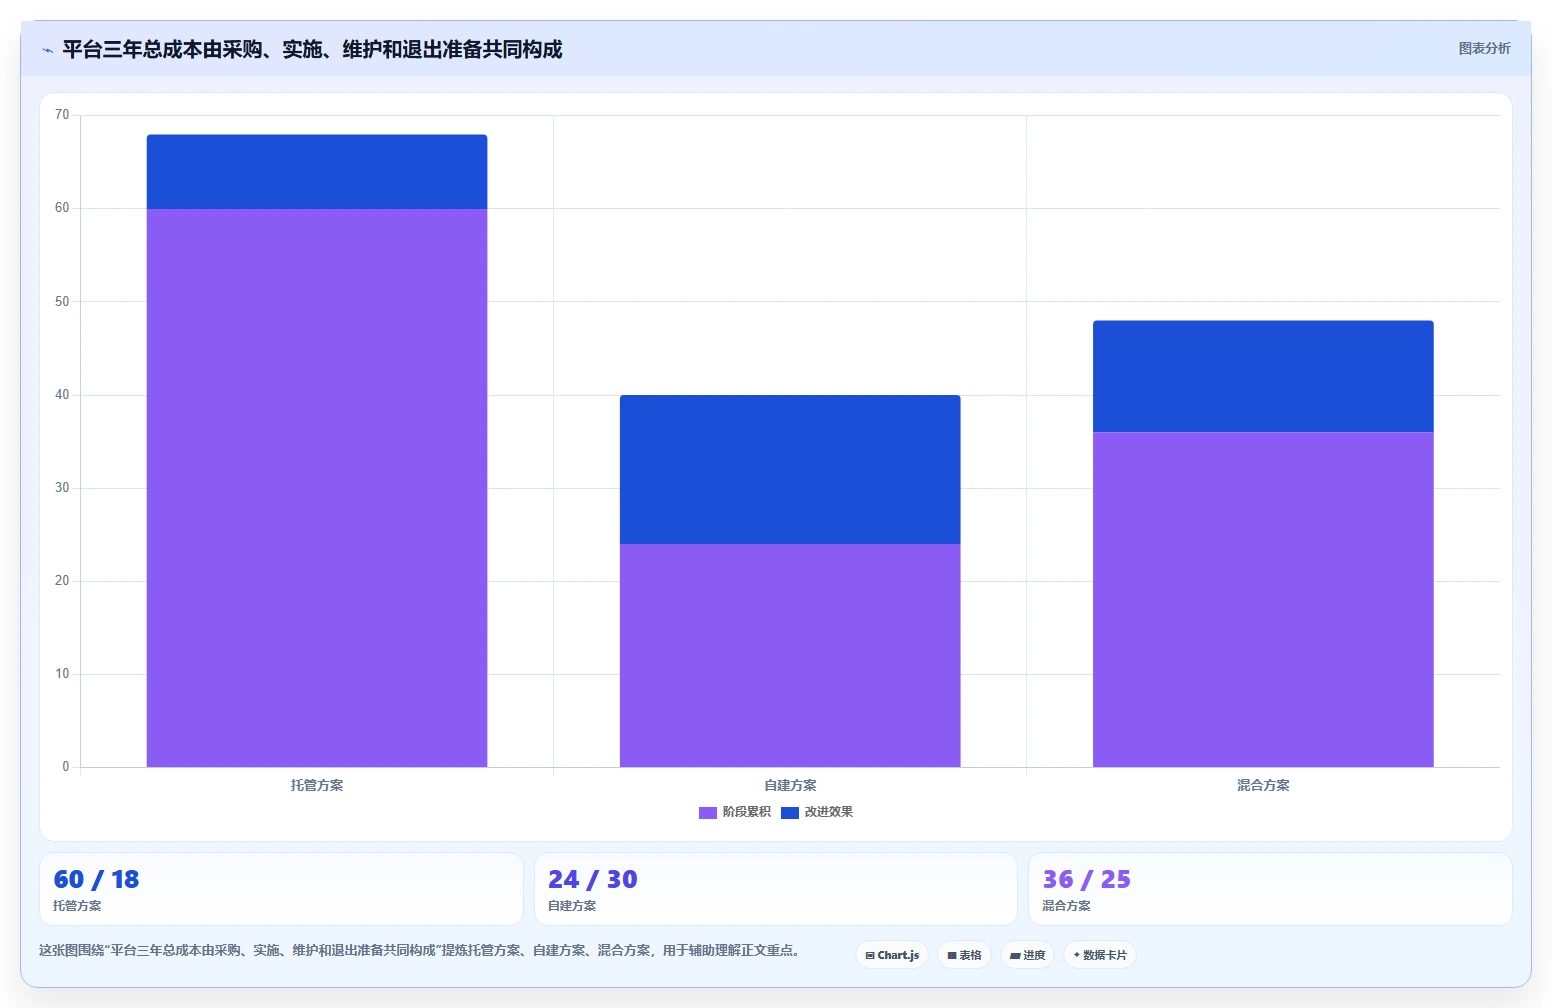The height and width of the screenshot is (1008, 1552).
Task: Open the 24 / 30 data card
Action: [776, 889]
